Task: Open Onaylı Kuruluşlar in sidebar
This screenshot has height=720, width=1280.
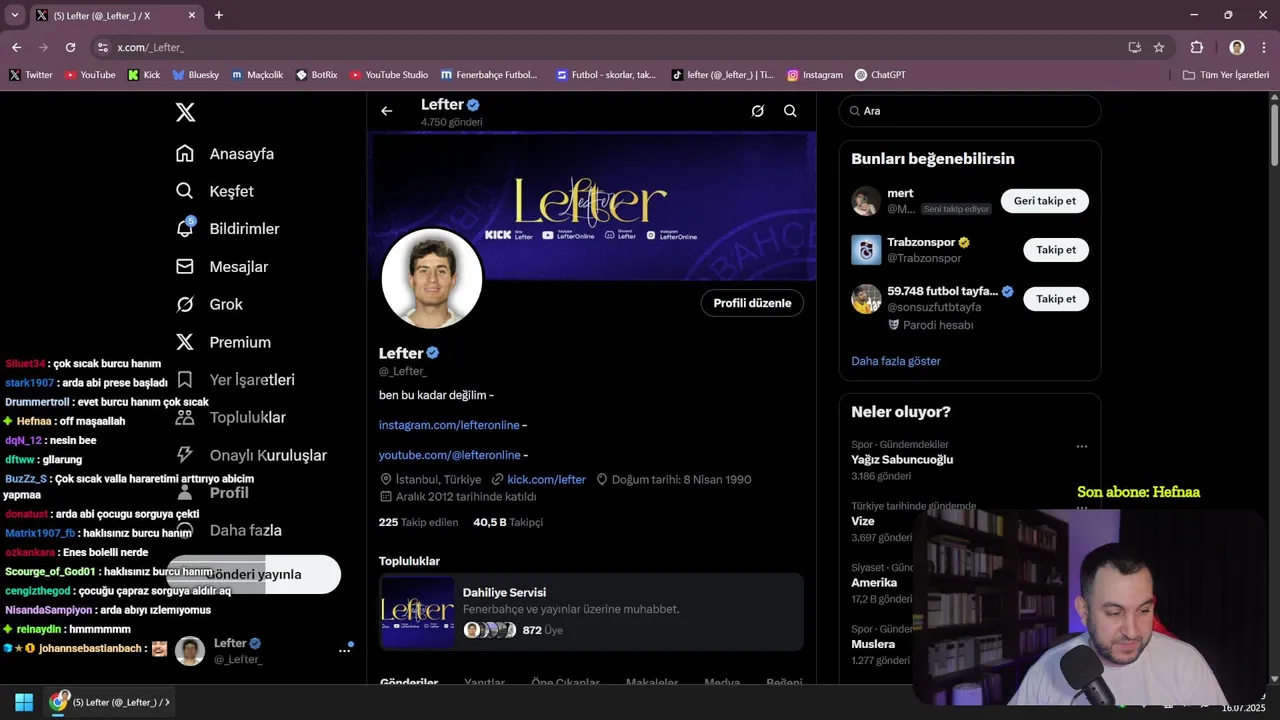Action: [251, 455]
